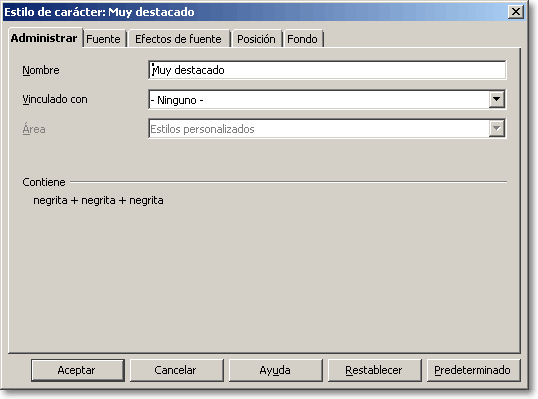Screen dimensions: 538x399
Task: Close the Estilo de carácter dialog
Action: [x=515, y=12]
